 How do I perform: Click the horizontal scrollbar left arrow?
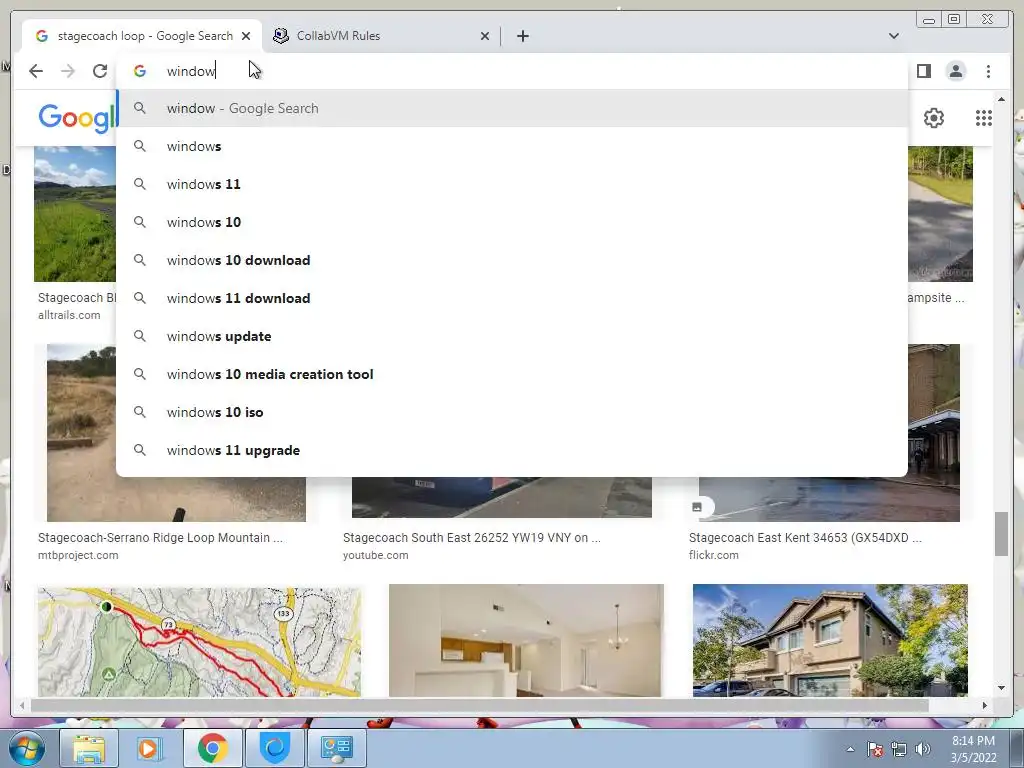point(22,705)
